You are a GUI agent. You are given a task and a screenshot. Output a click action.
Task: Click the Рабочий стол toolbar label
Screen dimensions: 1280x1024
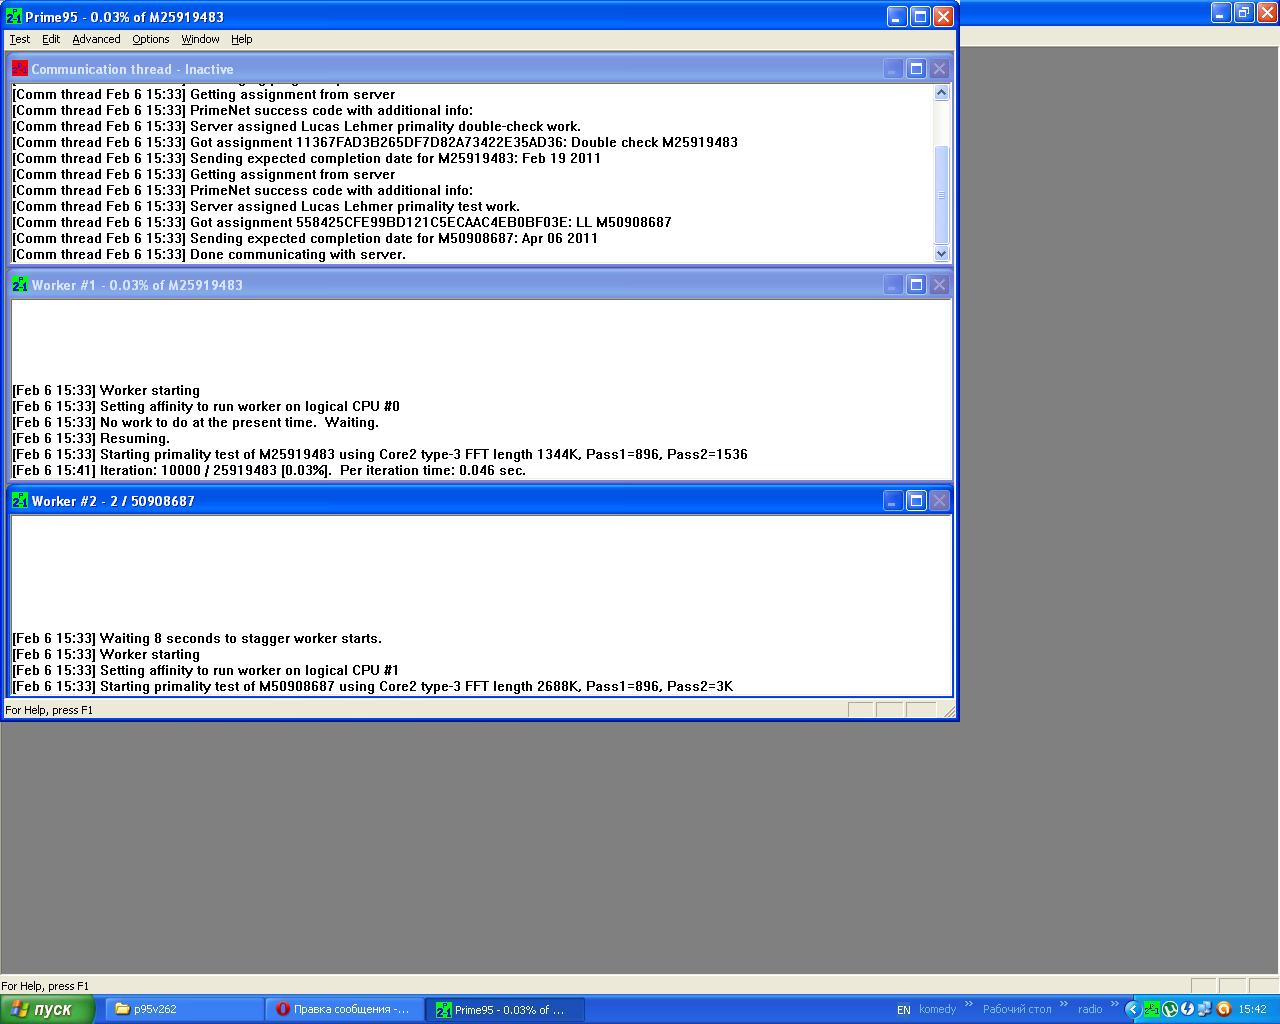[x=1017, y=1009]
